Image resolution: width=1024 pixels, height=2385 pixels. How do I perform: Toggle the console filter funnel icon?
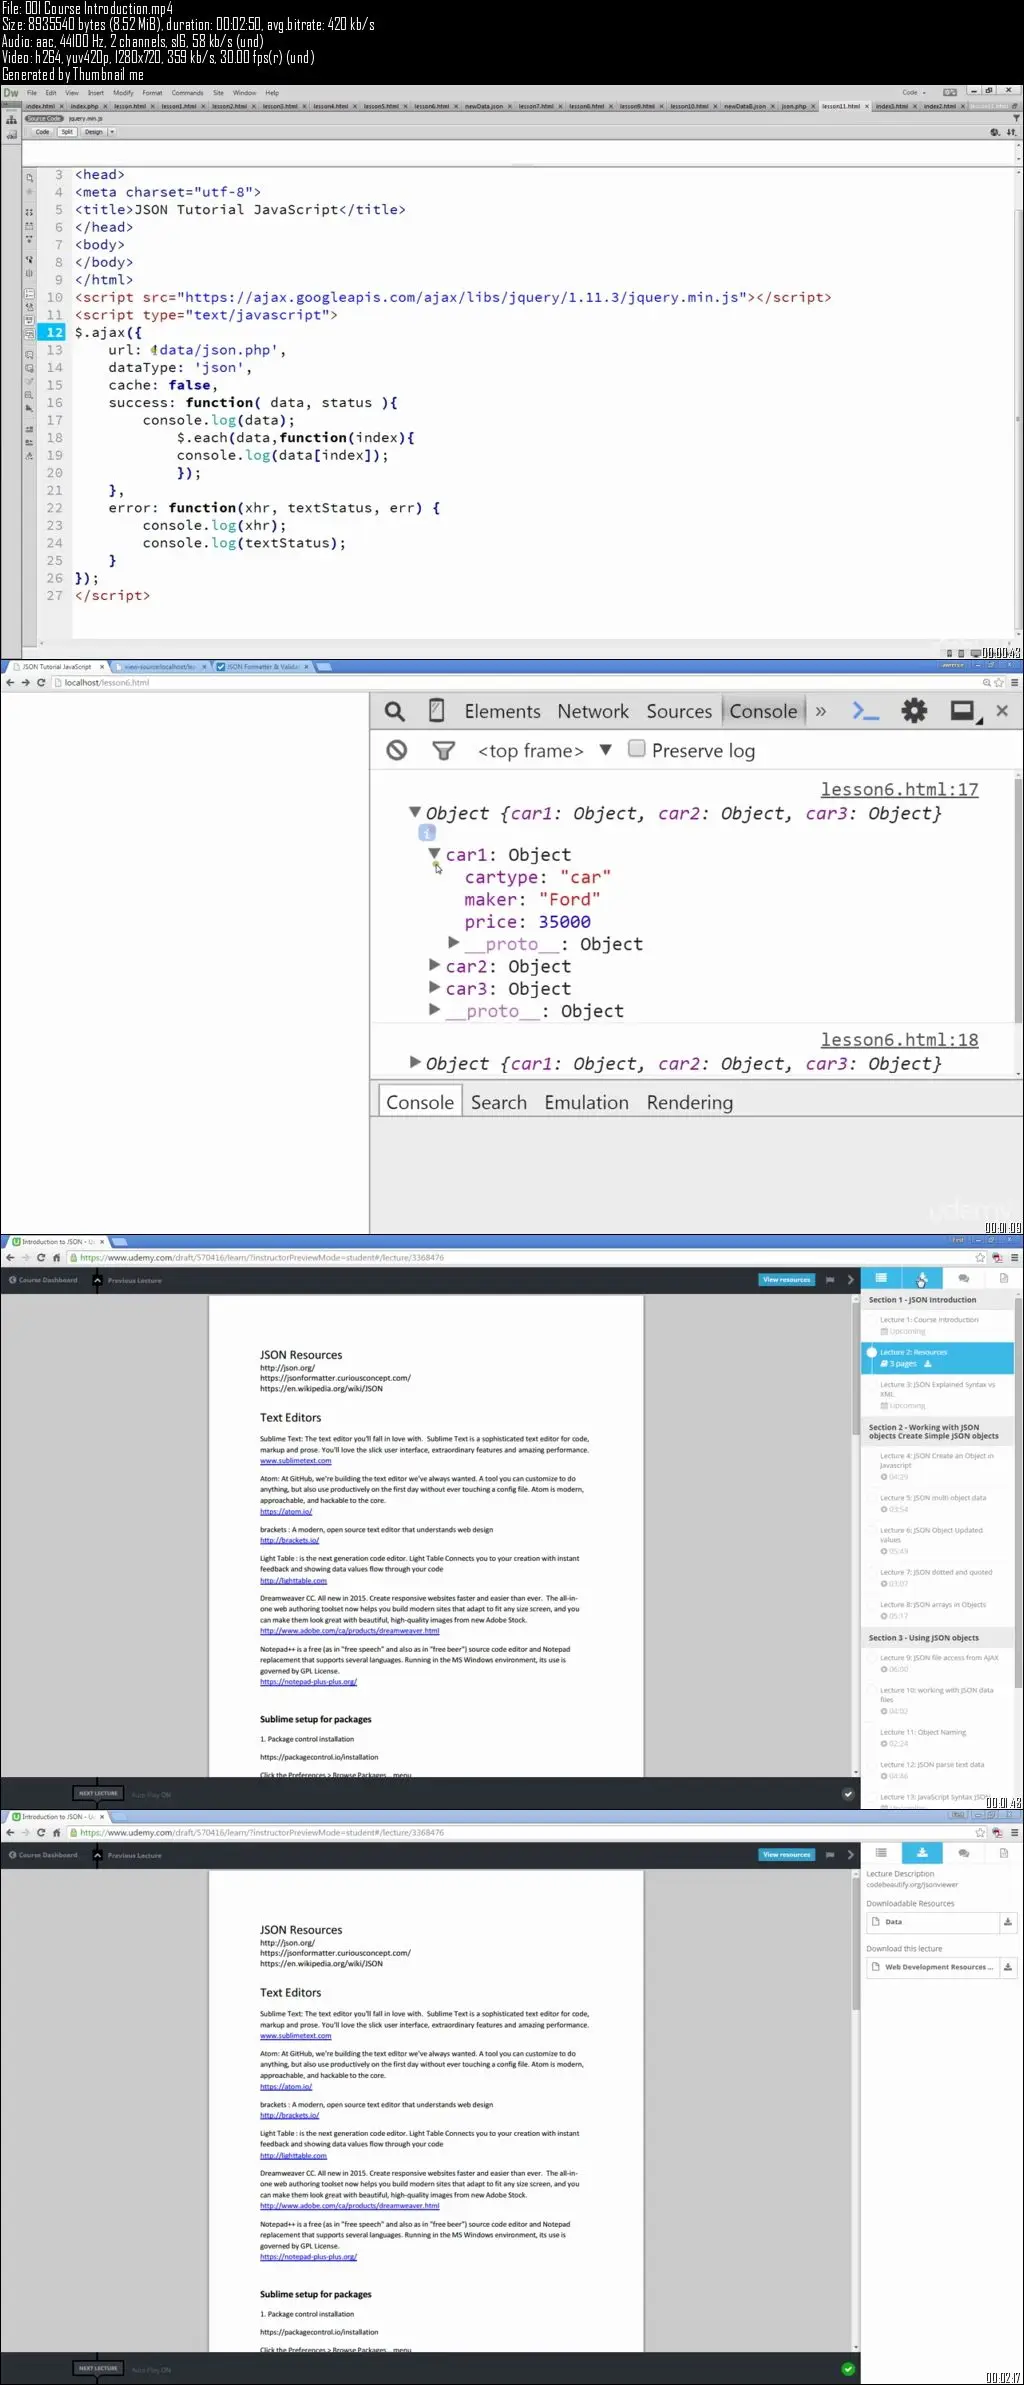[443, 750]
